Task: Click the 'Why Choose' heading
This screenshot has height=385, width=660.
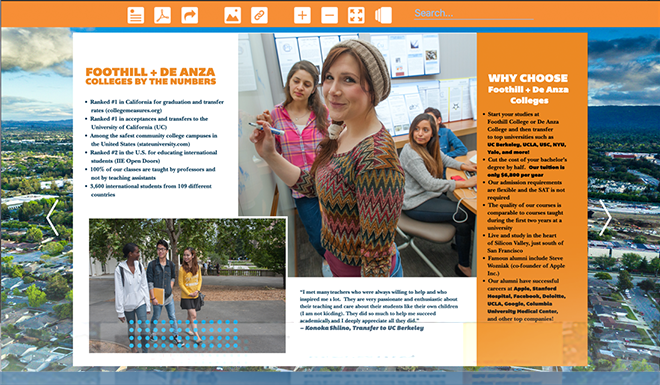Action: tap(528, 78)
